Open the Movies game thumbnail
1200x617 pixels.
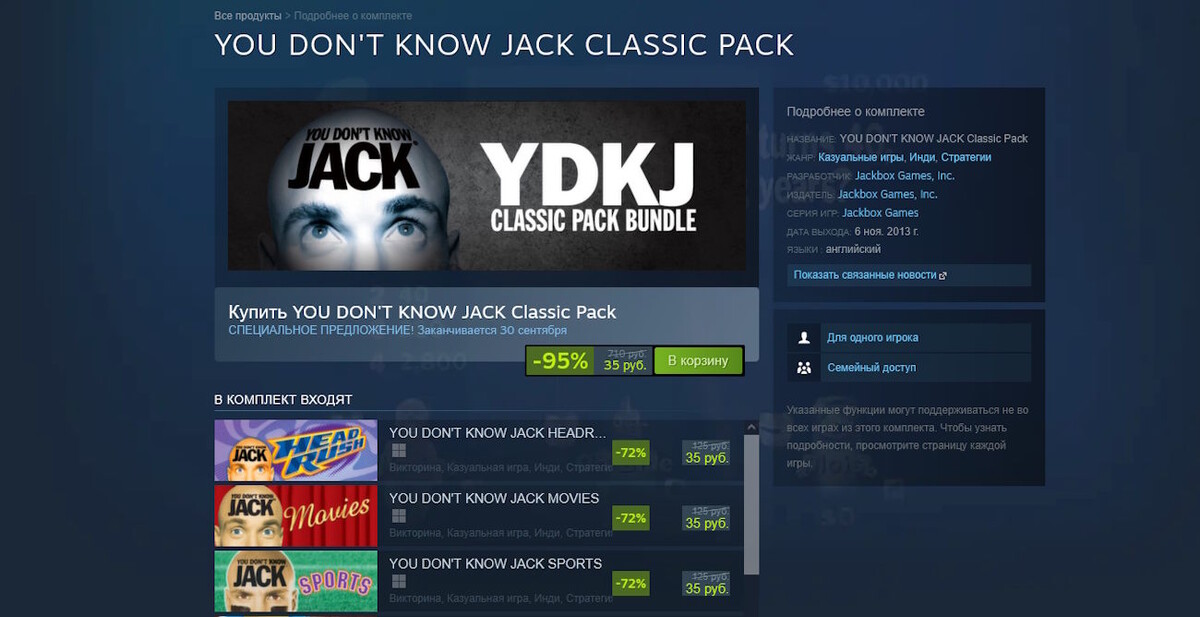point(296,516)
